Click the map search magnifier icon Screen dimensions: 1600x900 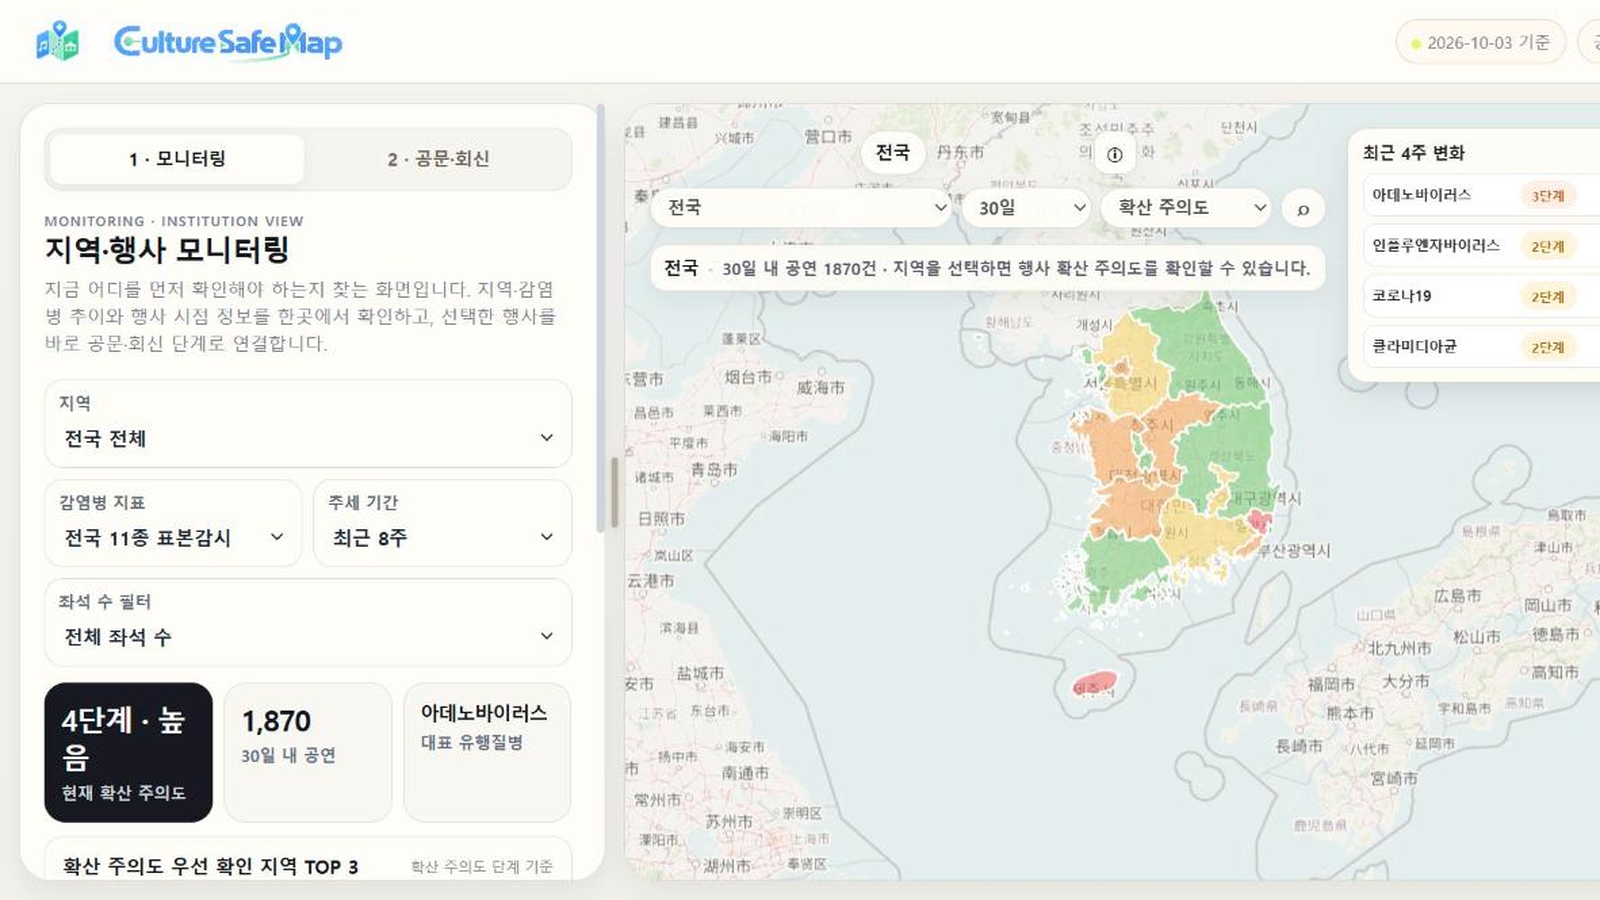tap(1303, 209)
